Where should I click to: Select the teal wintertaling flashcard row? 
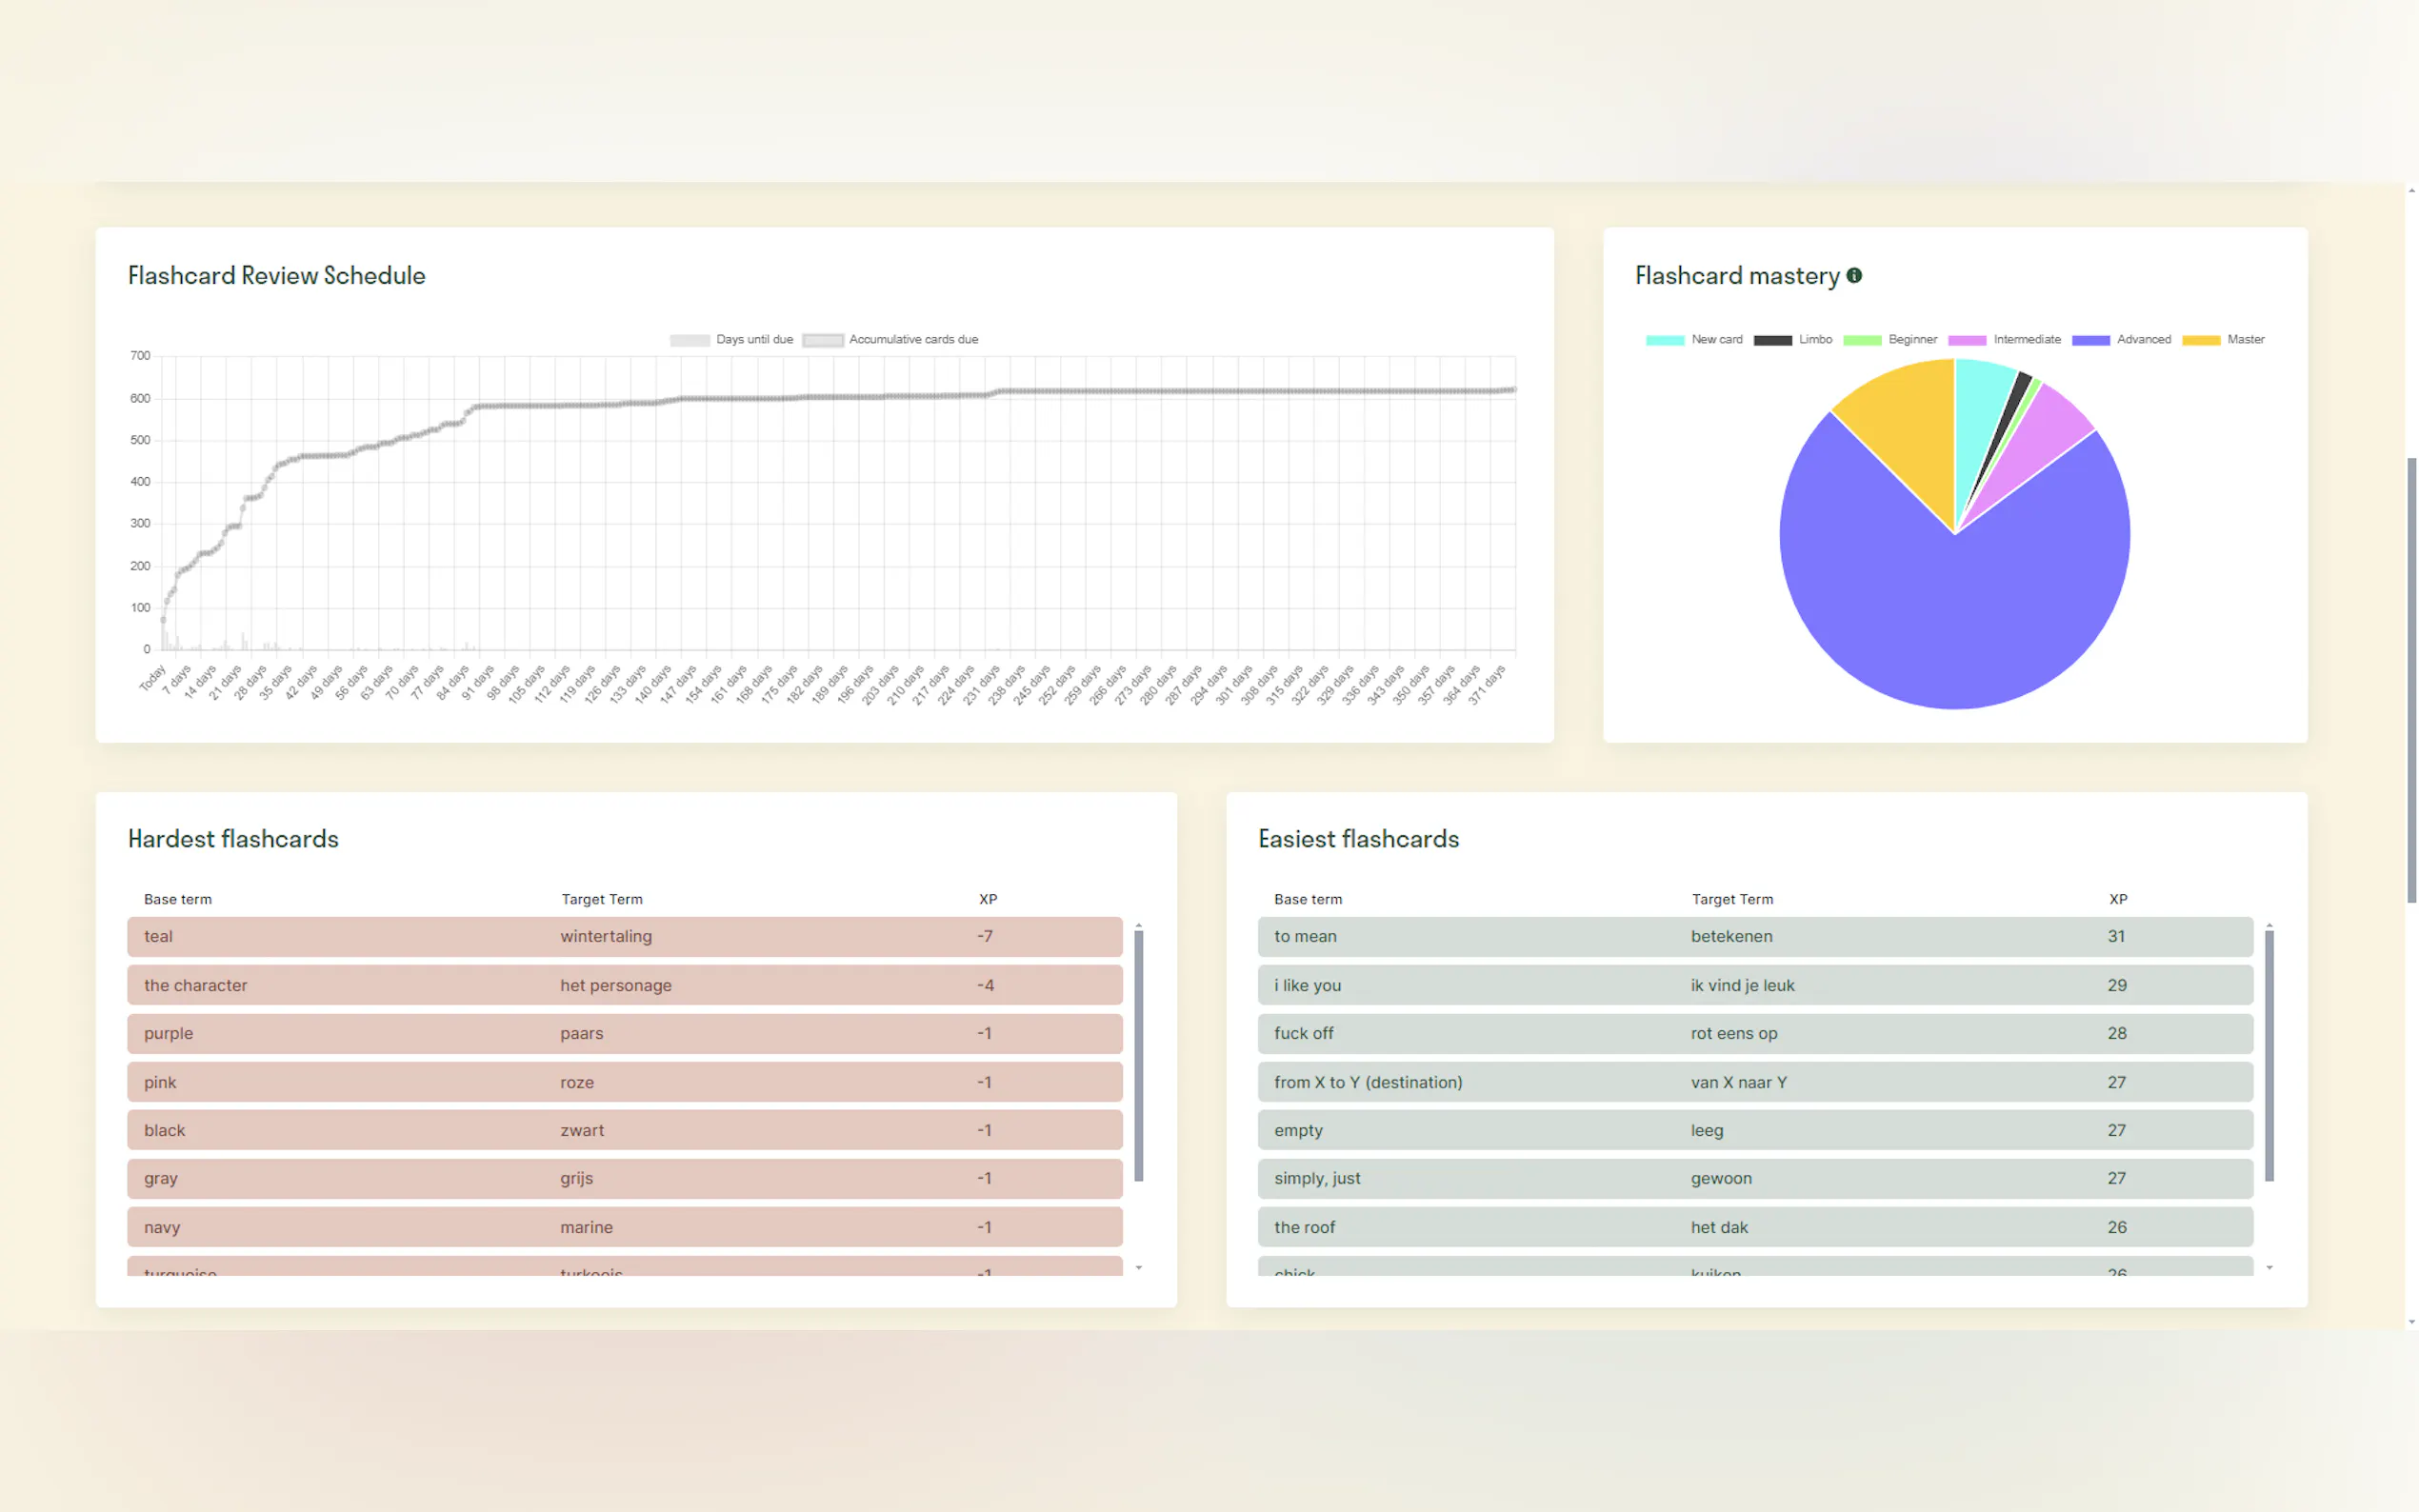tap(624, 937)
